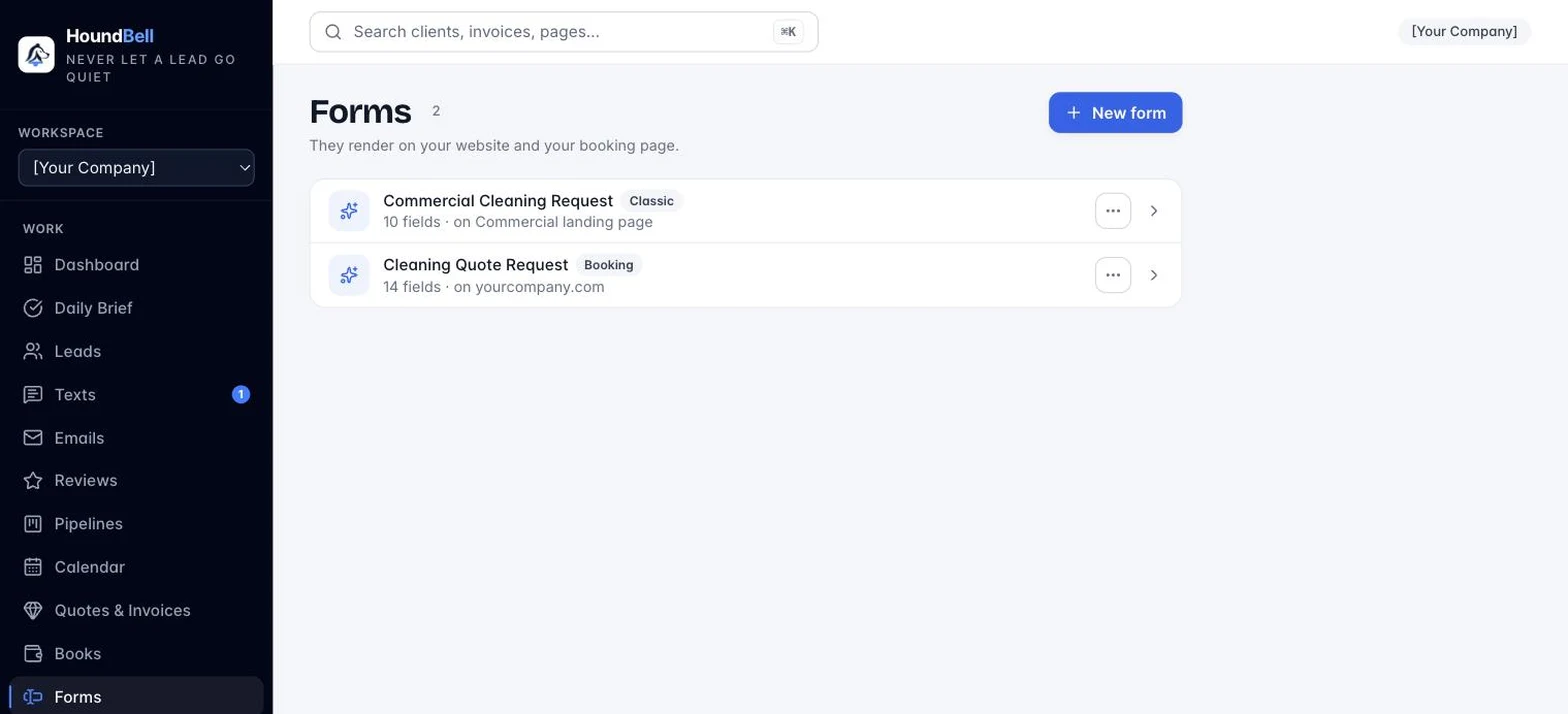
Task: Click the Classic badge
Action: click(x=651, y=201)
